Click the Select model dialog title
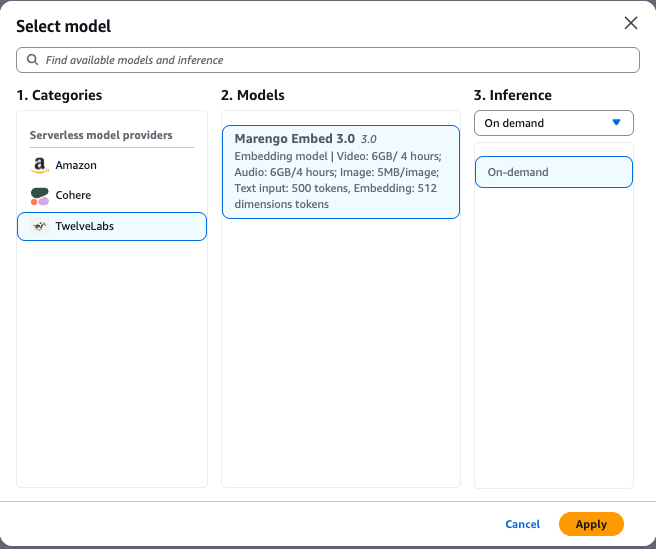Image resolution: width=656 pixels, height=549 pixels. tap(64, 26)
